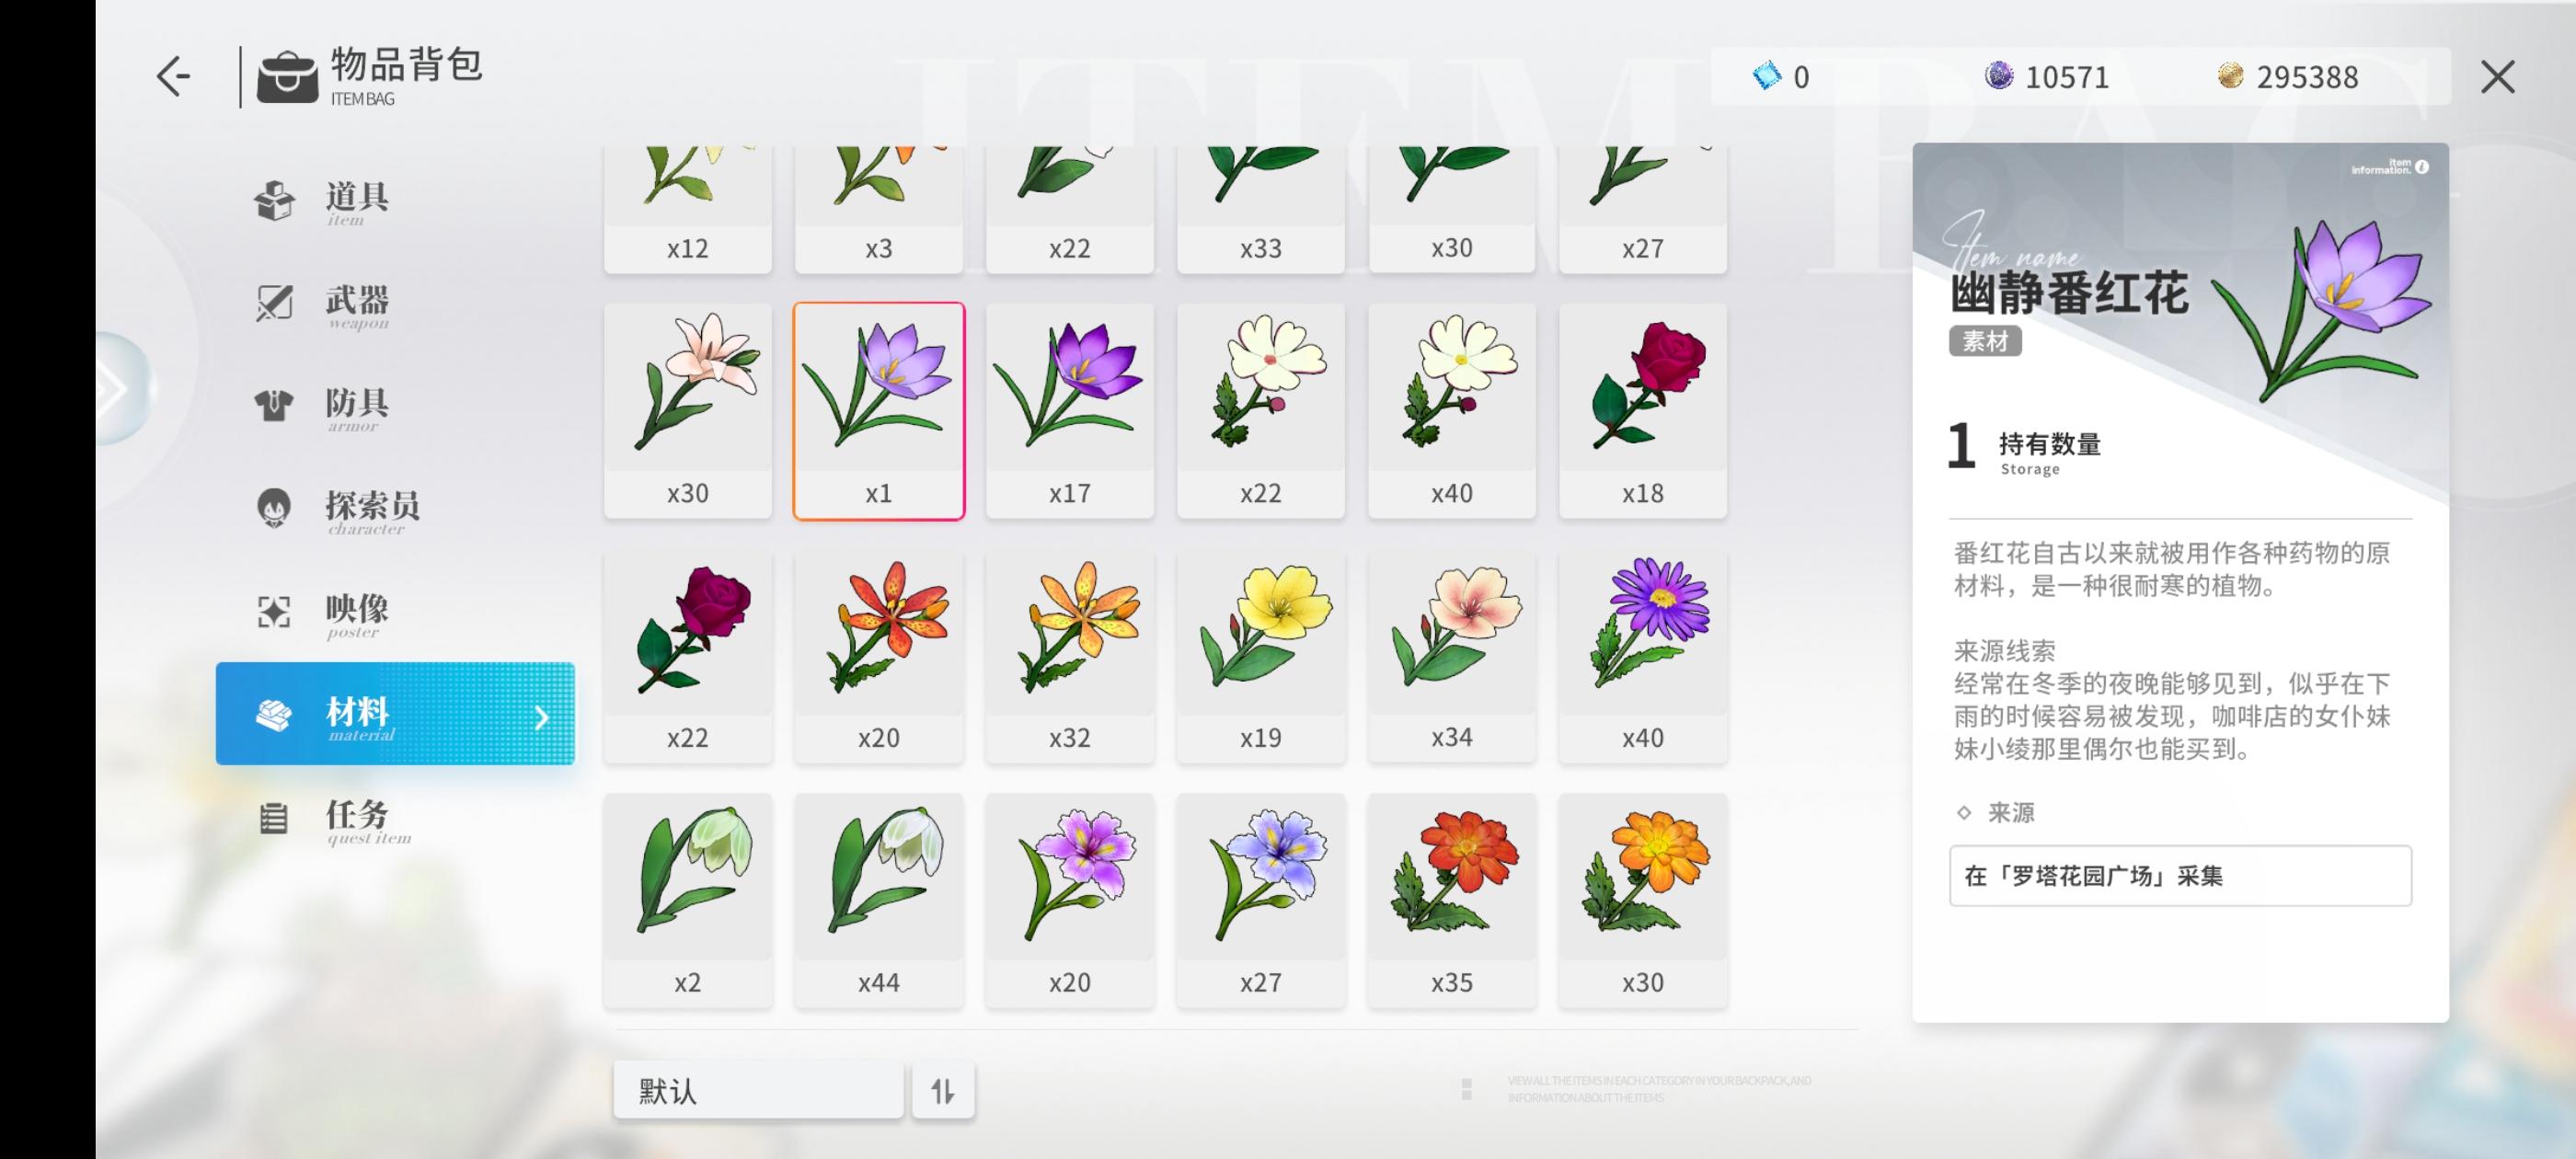2576x1159 pixels.
Task: Select the top row item x3
Action: [x=879, y=209]
